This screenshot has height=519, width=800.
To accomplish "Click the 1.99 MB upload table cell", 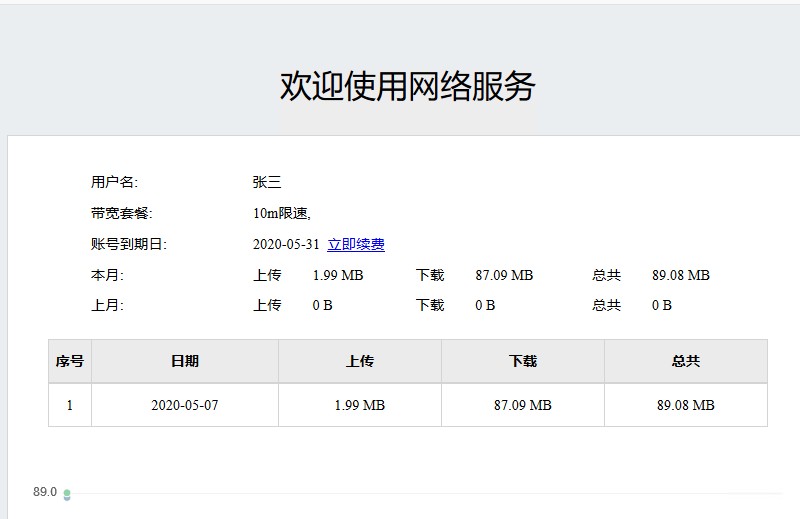I will (360, 405).
